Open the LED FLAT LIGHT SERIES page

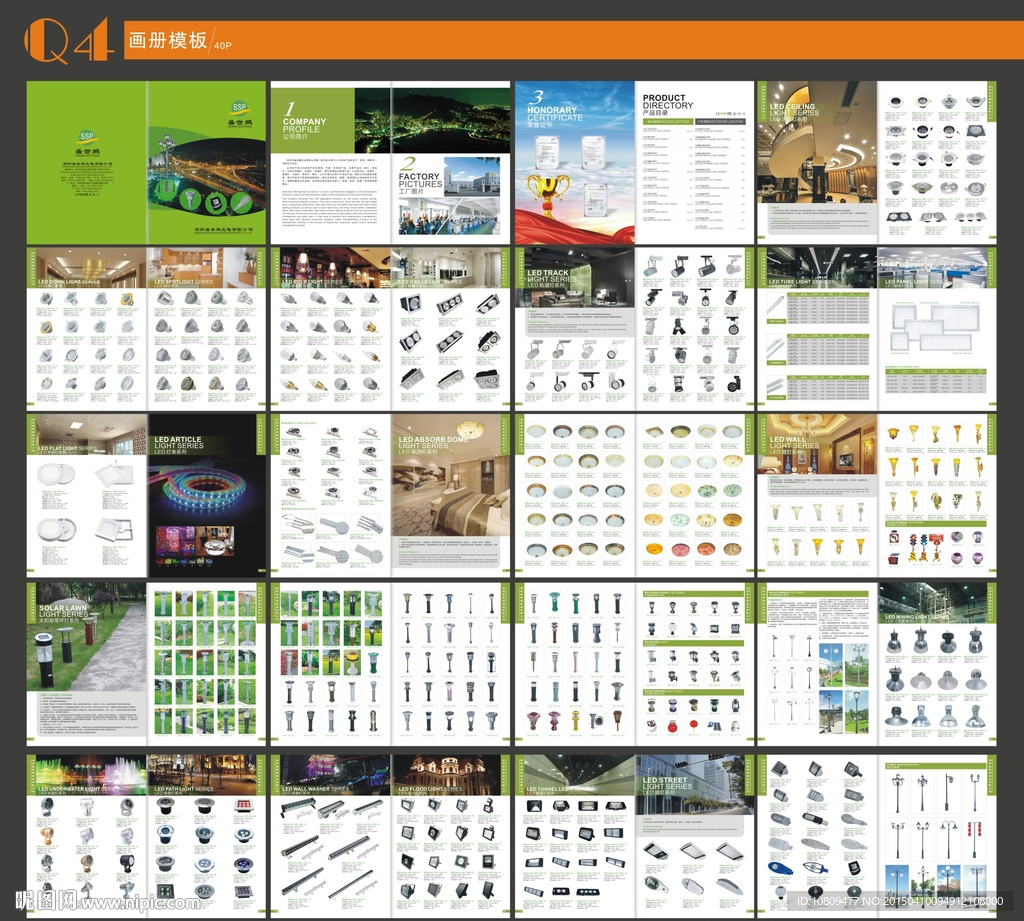(86, 495)
